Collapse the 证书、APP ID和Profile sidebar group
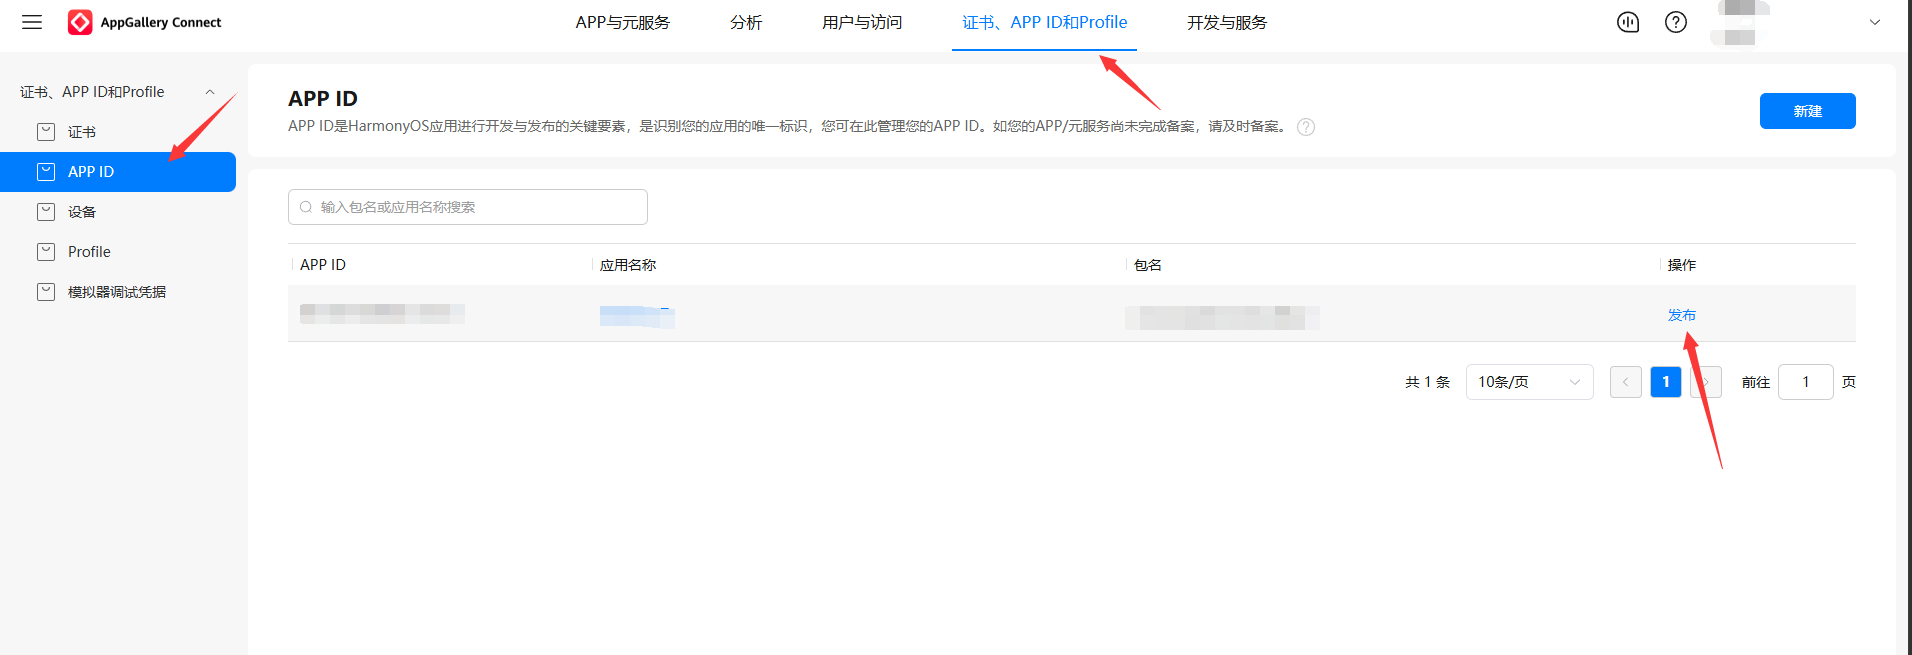Screen dimensions: 1912x655 coord(210,92)
